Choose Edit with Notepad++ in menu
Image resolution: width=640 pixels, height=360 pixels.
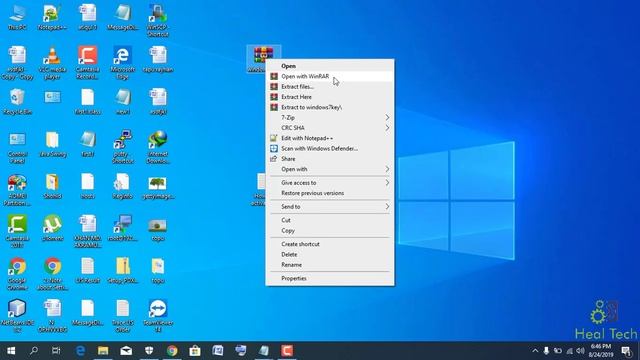pos(330,138)
